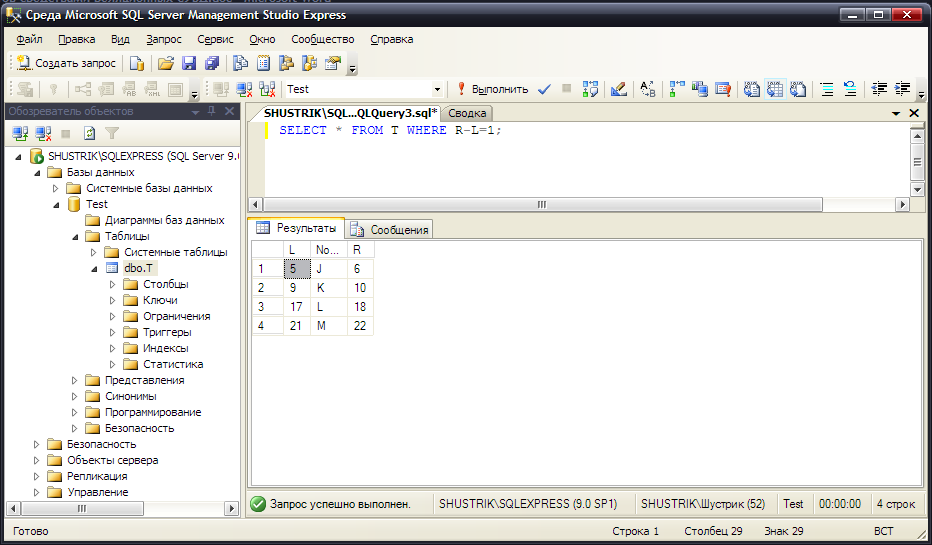Click the editor horizontal scrollbar thumb
The image size is (932, 545).
[x=543, y=204]
